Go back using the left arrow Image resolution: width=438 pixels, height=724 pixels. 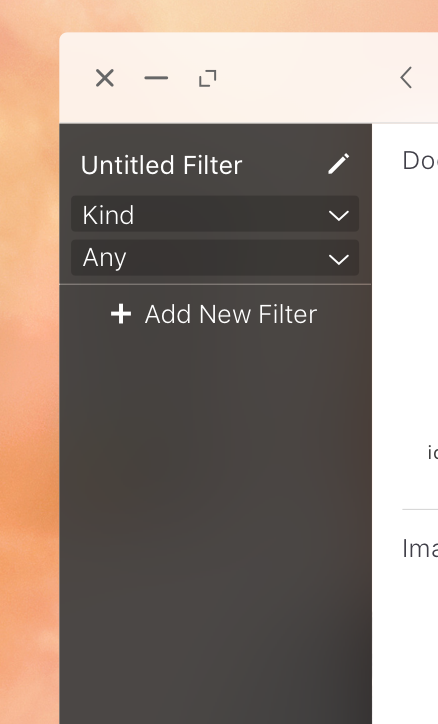click(406, 78)
